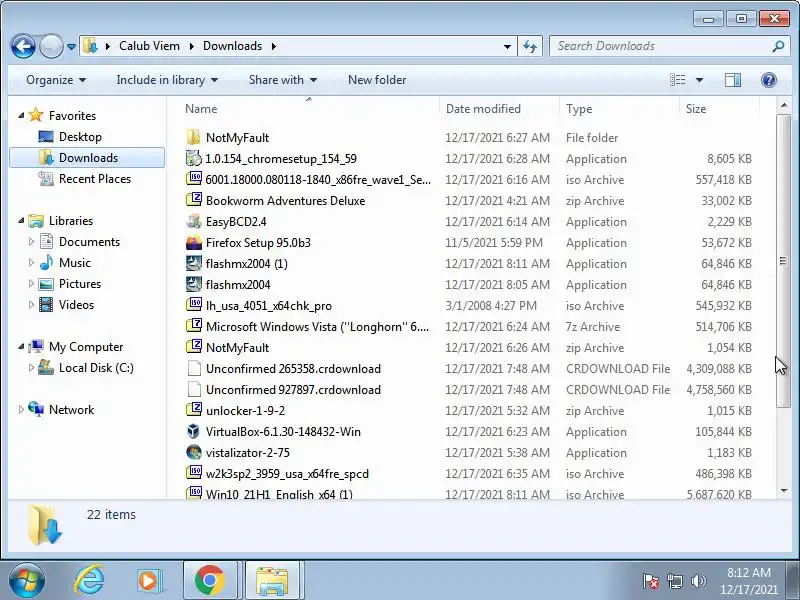Select the flashmx2004 8:05 AM application icon

point(193,284)
